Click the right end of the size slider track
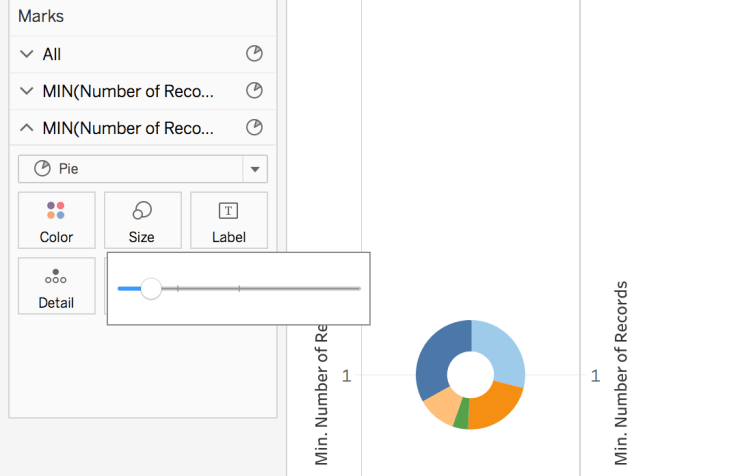This screenshot has width=740, height=476. point(357,288)
